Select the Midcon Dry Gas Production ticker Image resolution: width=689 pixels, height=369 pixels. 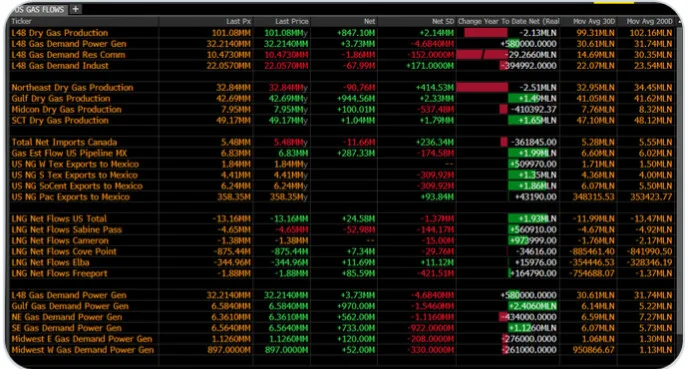coord(66,109)
